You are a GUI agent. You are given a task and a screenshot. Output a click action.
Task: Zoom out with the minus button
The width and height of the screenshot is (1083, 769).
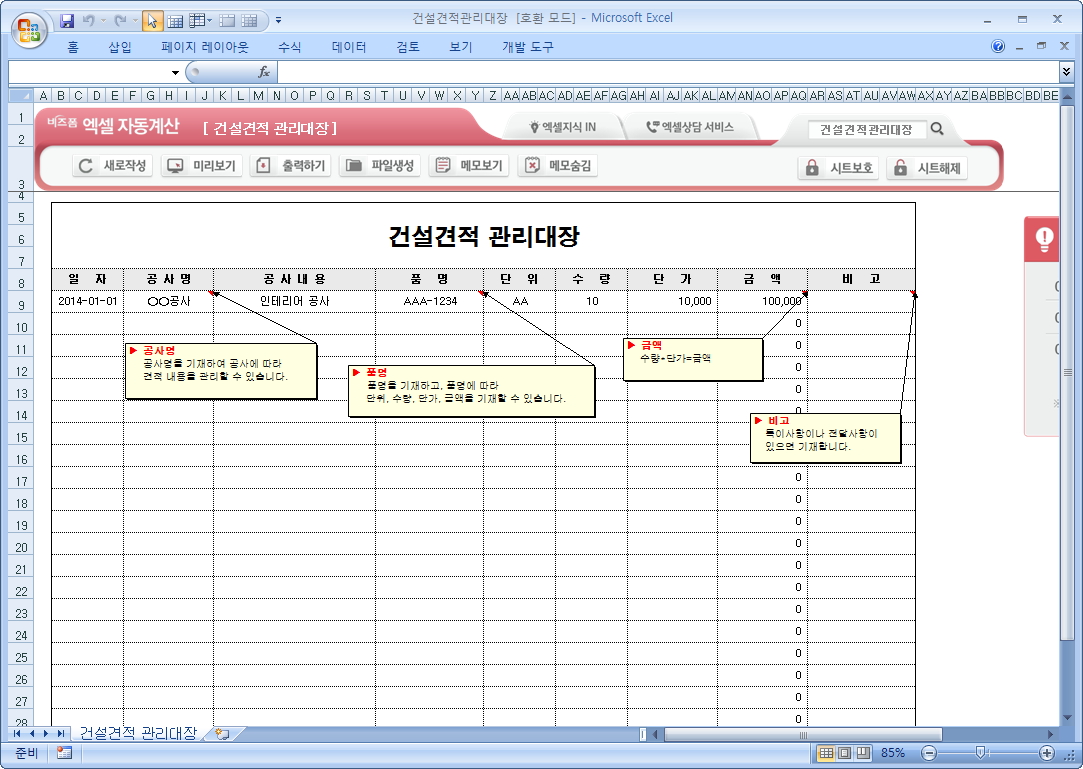[929, 753]
